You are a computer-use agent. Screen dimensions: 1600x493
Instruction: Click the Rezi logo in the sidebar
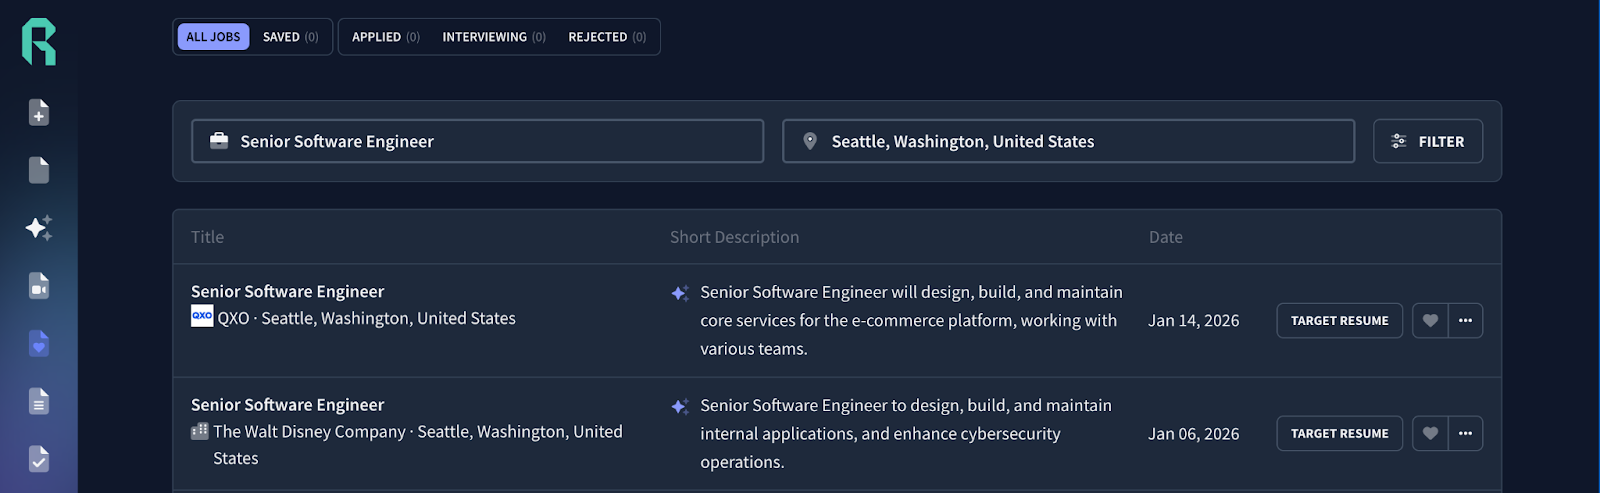(39, 41)
